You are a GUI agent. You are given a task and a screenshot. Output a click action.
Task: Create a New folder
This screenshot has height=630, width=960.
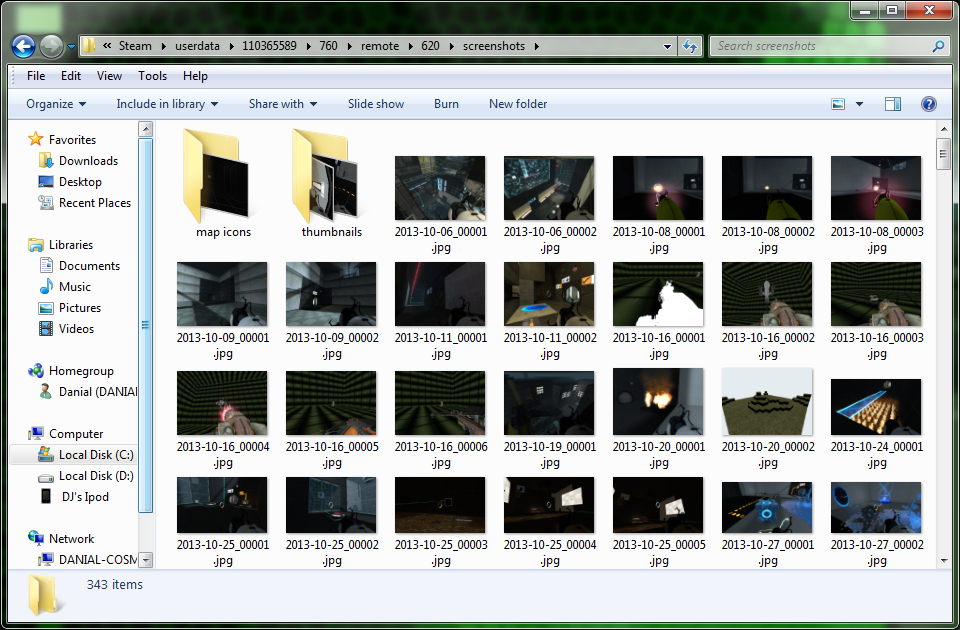tap(518, 104)
